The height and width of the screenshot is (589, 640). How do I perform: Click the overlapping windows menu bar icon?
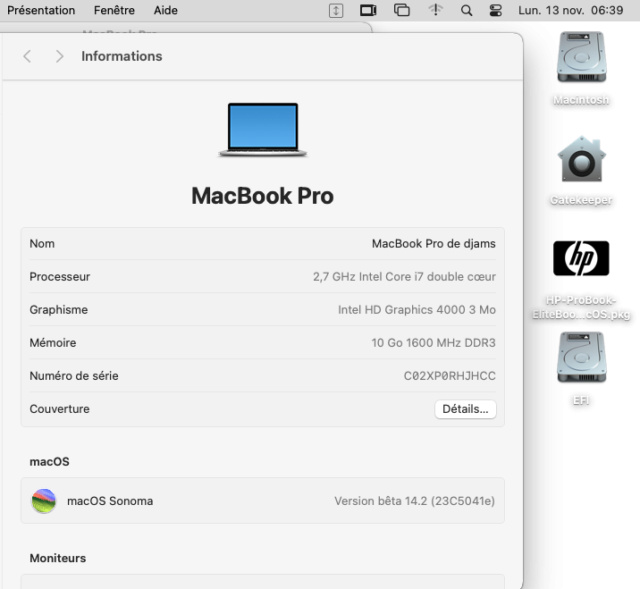tap(402, 10)
